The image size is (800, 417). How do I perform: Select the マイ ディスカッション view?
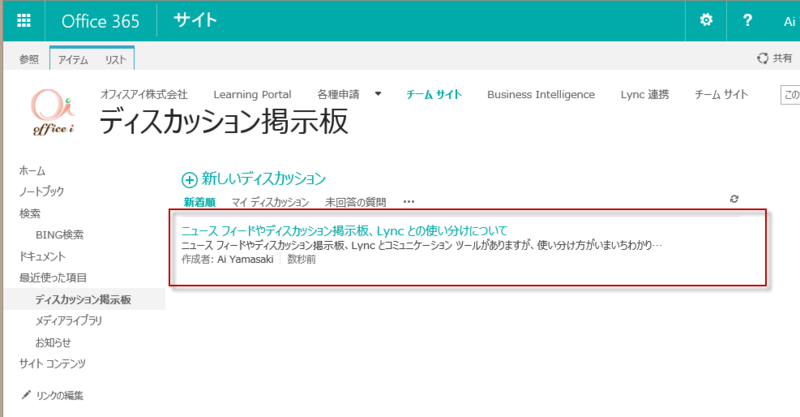[x=270, y=202]
